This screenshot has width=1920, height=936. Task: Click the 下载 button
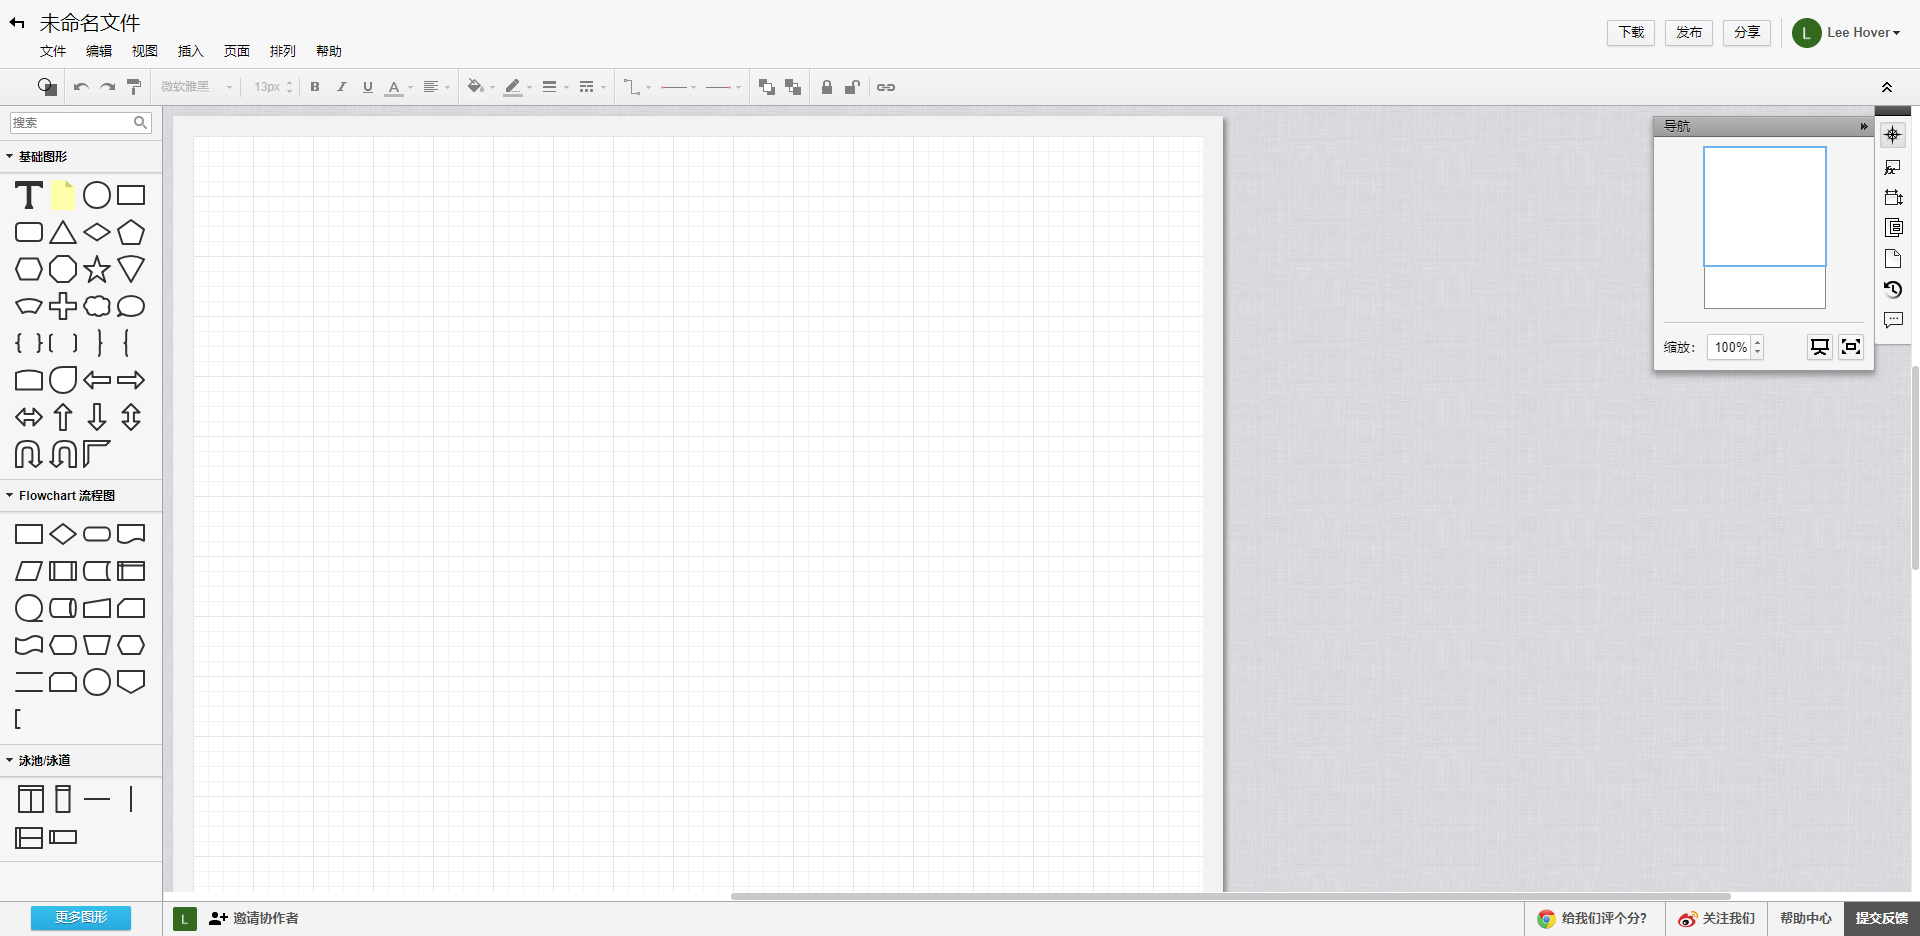point(1631,33)
